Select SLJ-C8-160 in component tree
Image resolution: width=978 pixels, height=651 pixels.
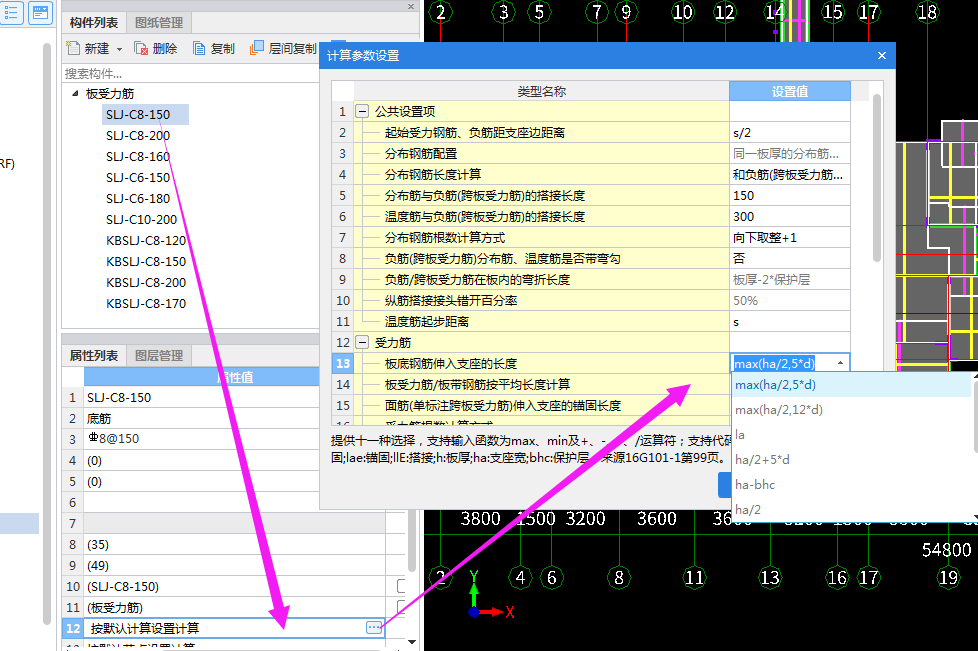(138, 157)
